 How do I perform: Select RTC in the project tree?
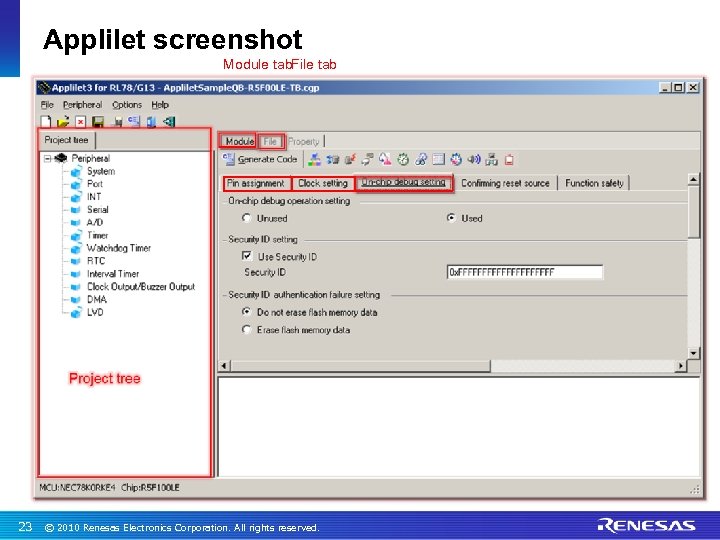(x=96, y=261)
